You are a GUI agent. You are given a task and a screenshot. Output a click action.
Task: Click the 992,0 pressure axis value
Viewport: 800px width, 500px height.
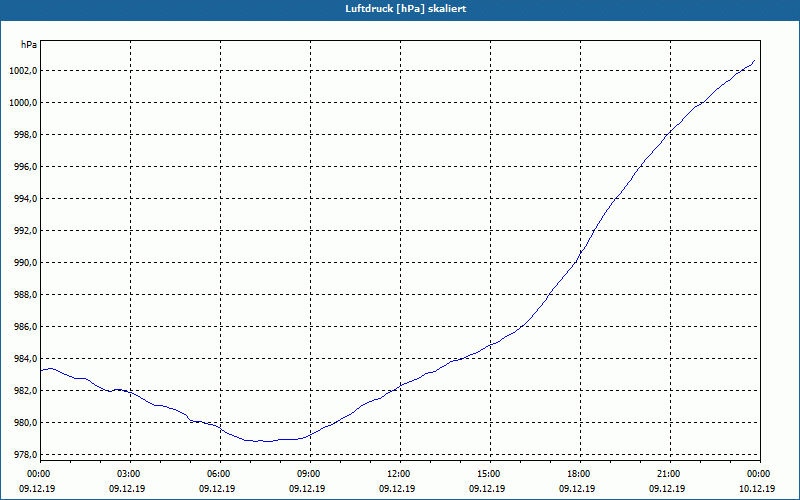26,231
